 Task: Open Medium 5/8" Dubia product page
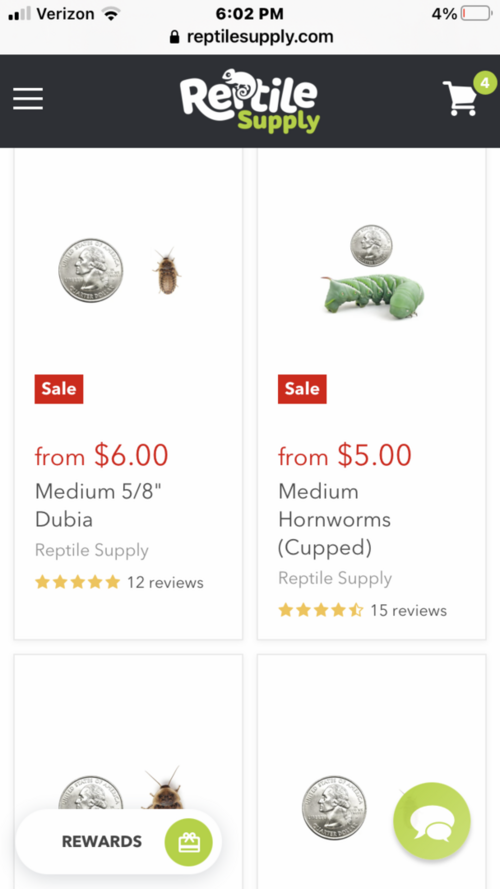(x=99, y=505)
